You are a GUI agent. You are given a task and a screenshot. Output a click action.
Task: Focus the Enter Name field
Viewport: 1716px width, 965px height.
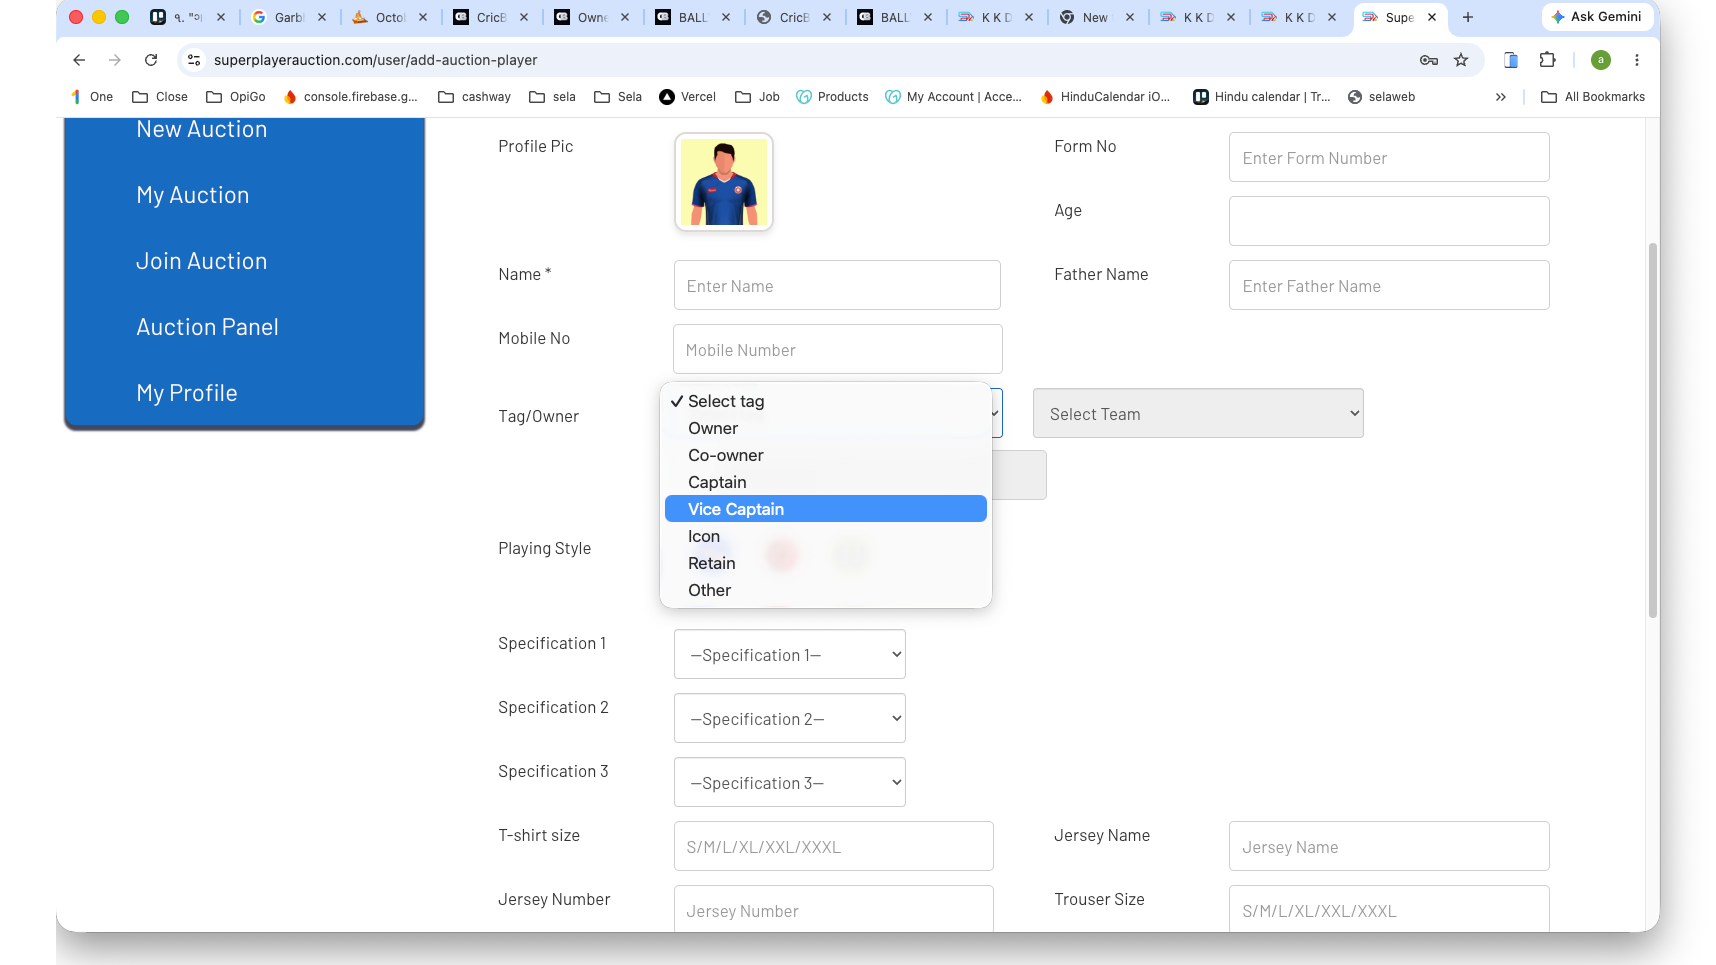837,285
